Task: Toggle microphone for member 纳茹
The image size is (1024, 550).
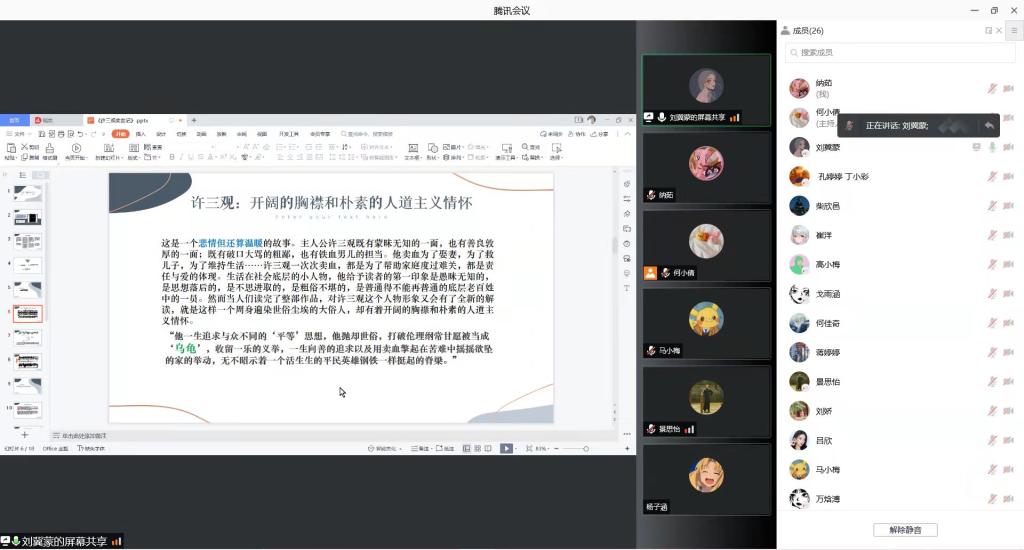Action: (992, 88)
